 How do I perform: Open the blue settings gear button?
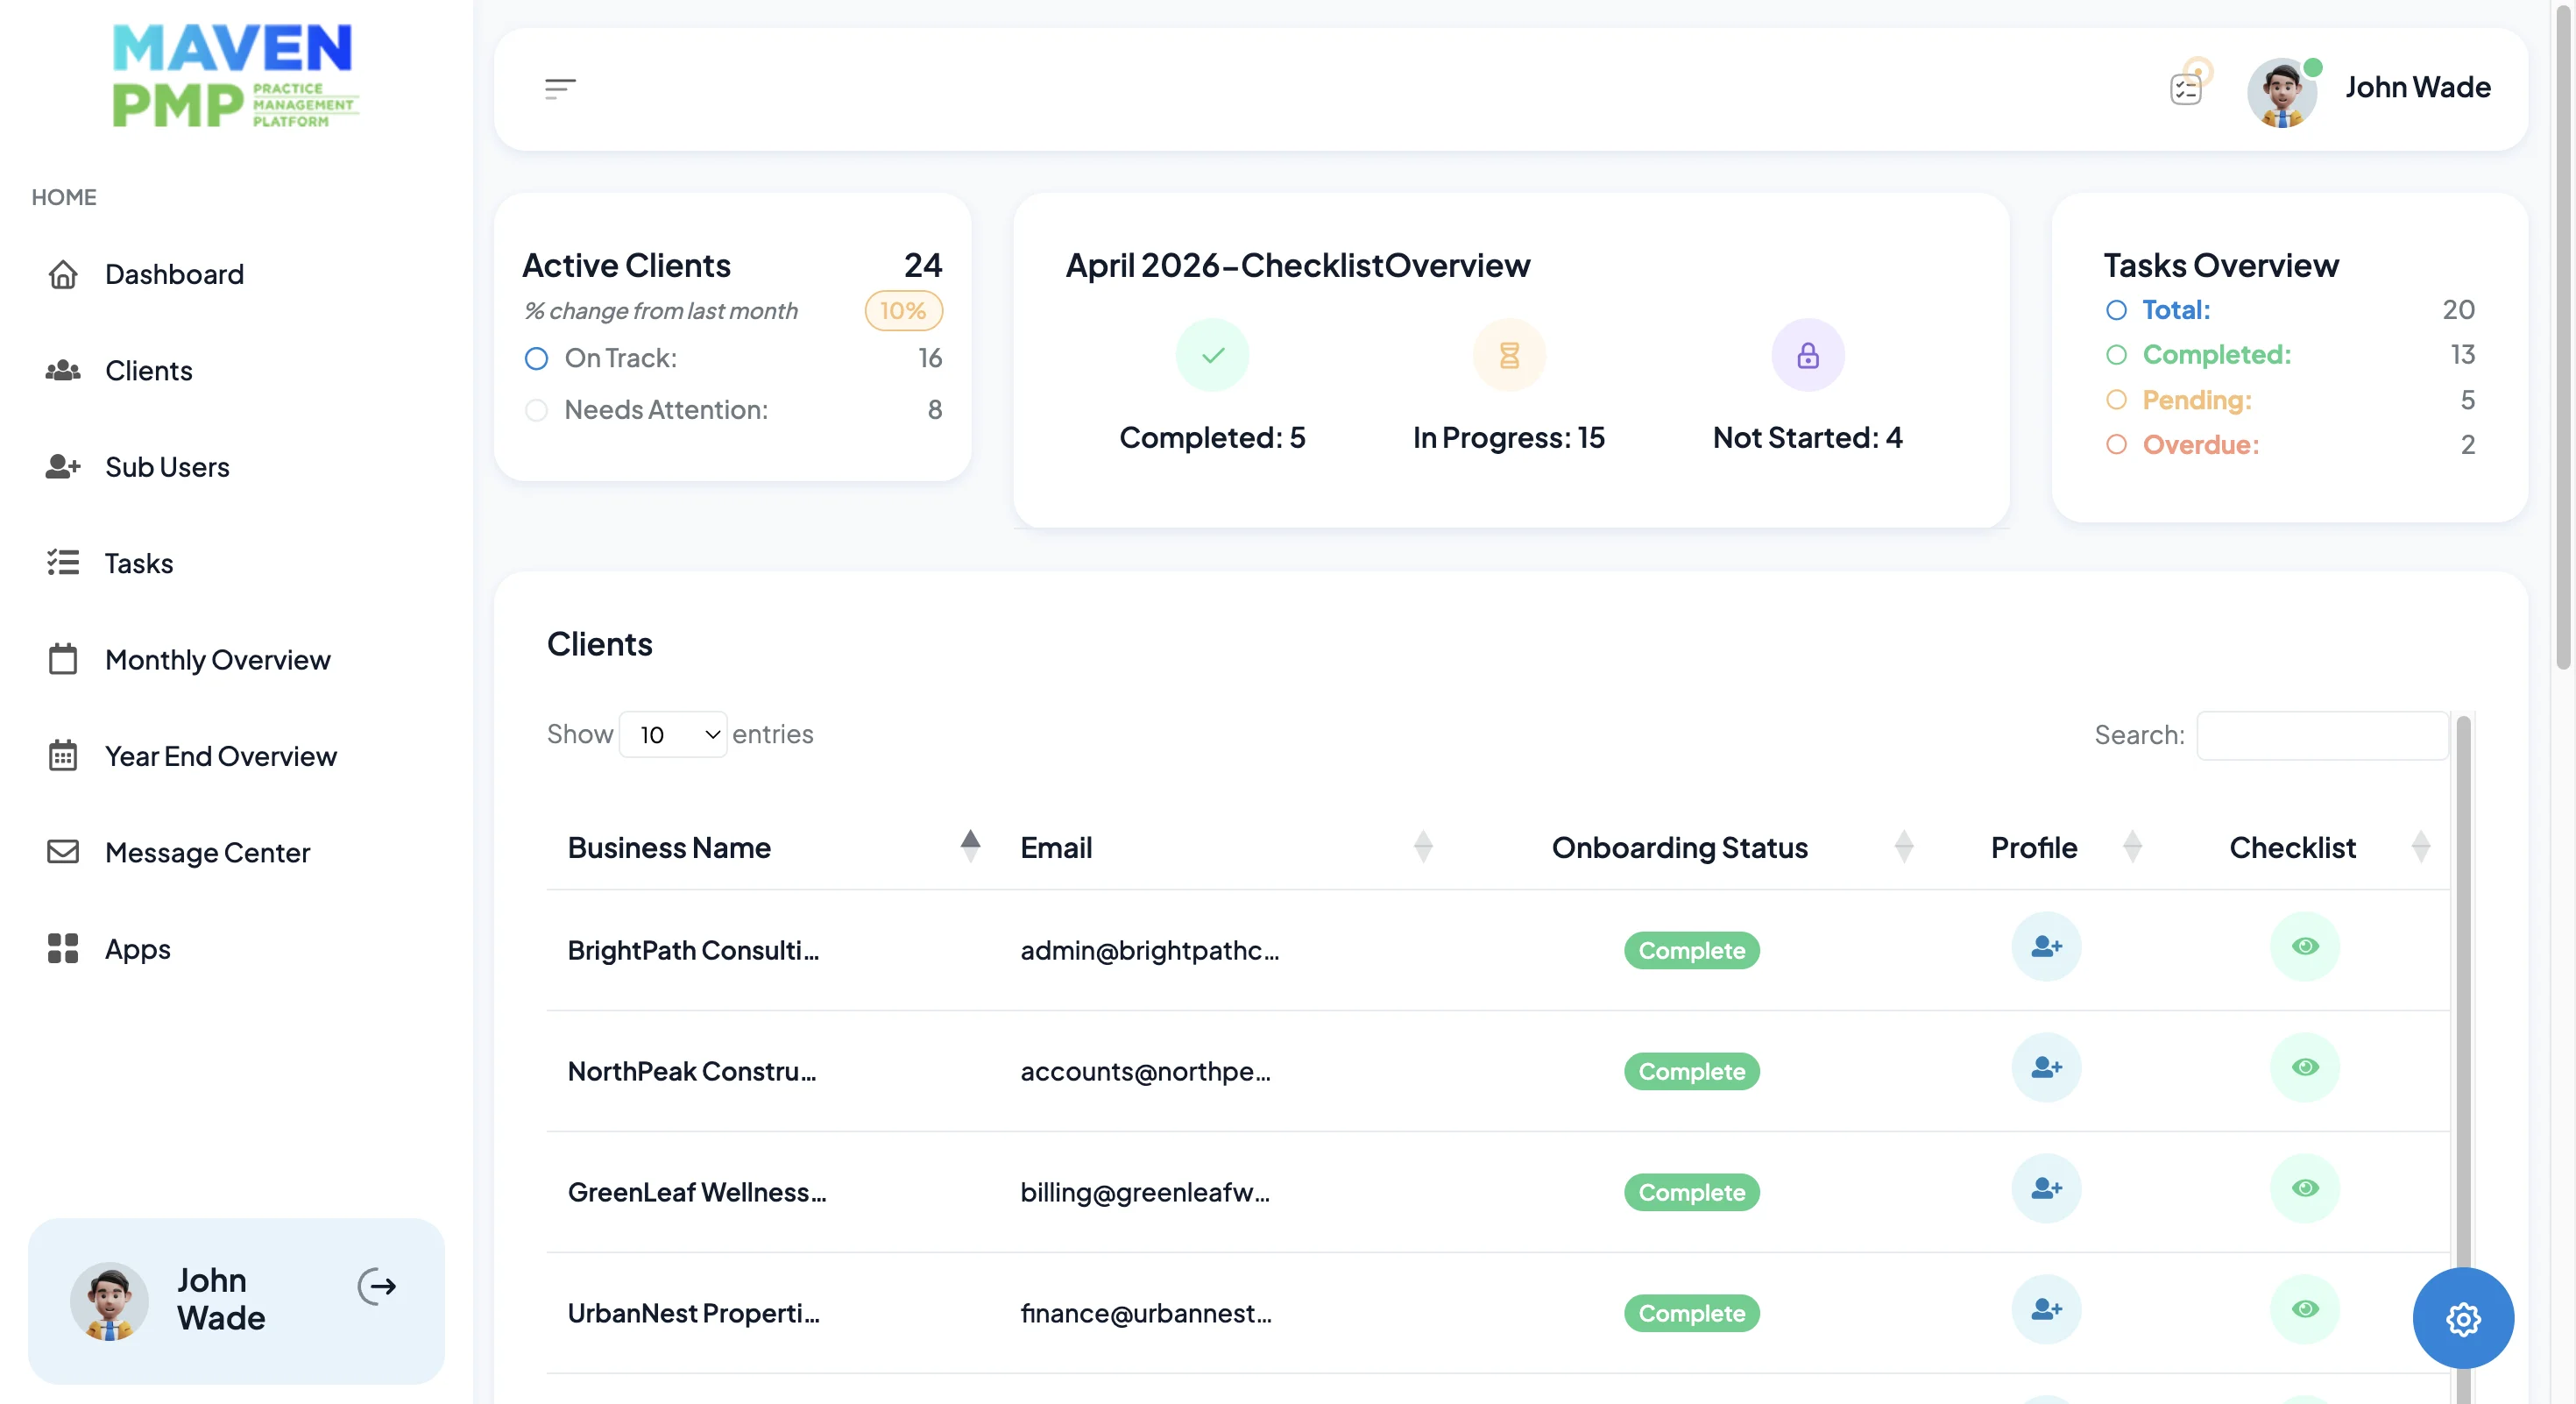click(2463, 1319)
